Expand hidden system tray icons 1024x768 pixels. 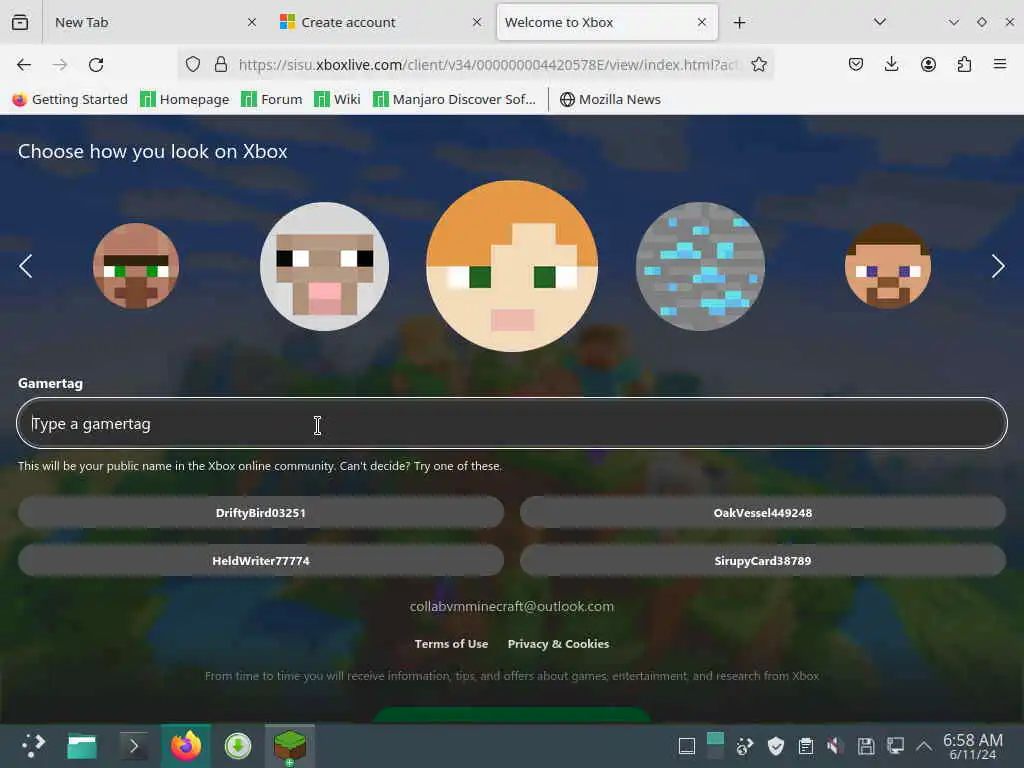[923, 746]
